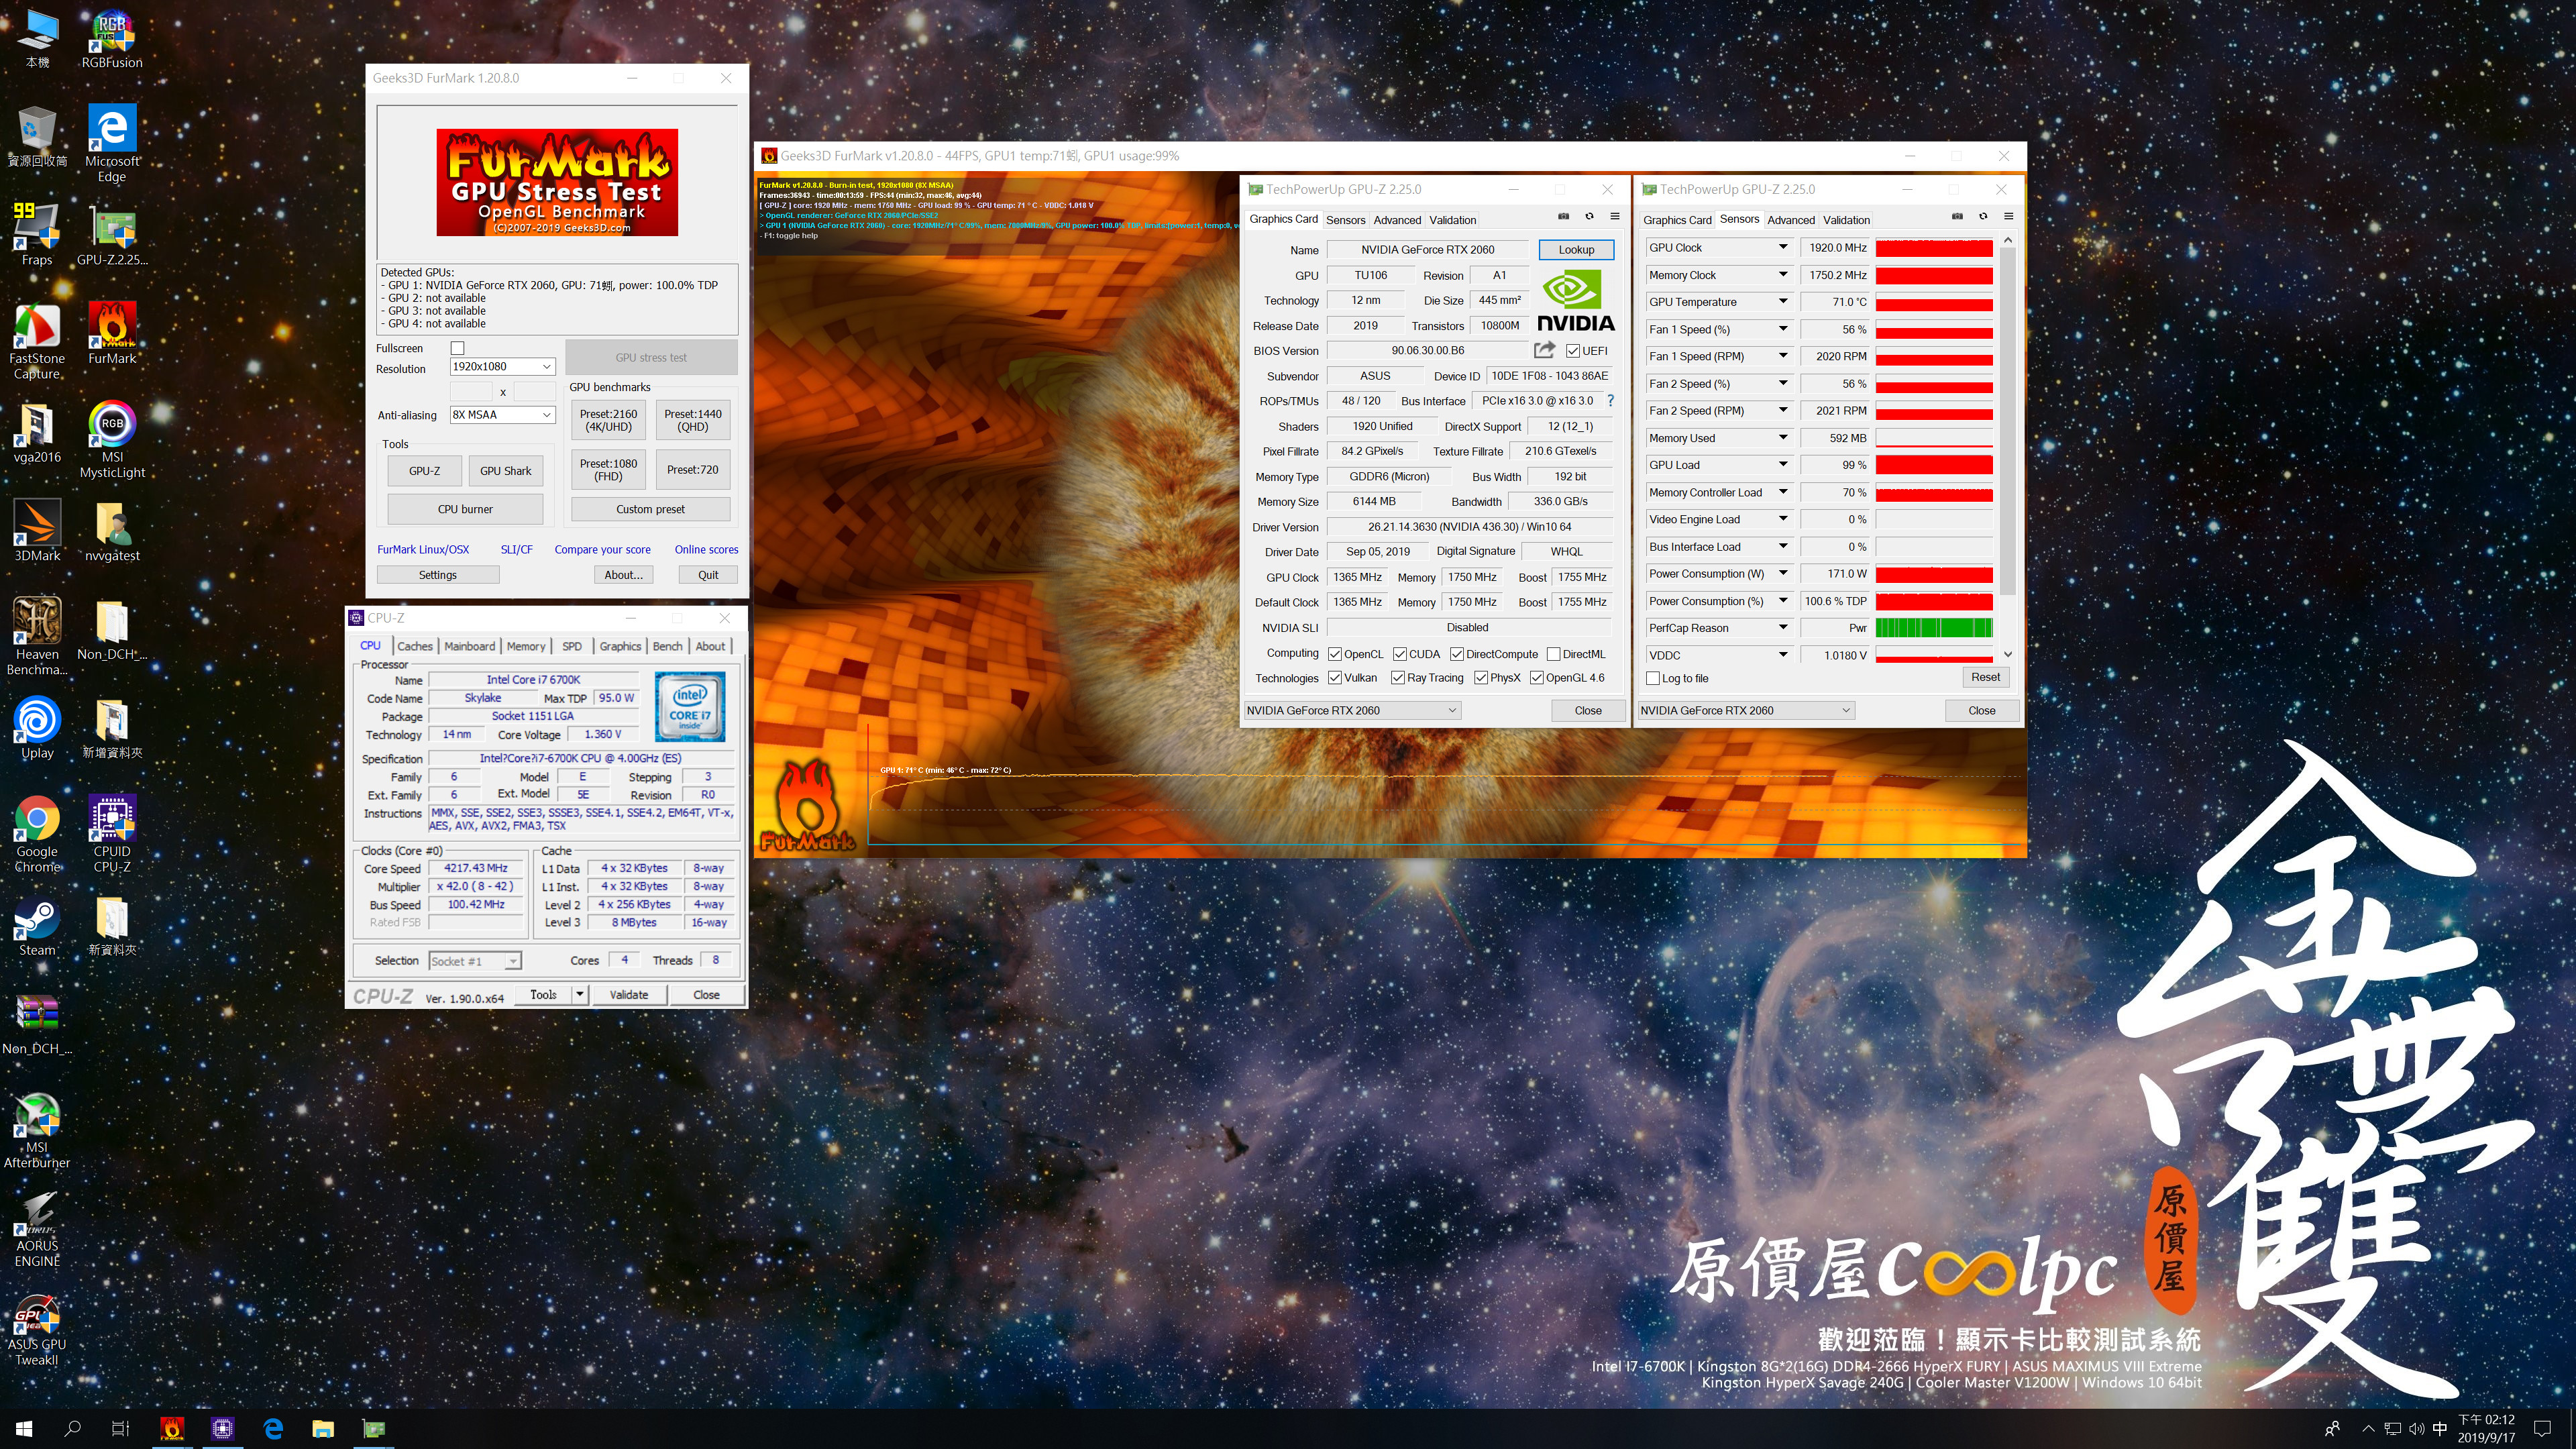Image resolution: width=2576 pixels, height=1449 pixels.
Task: Open CPUID CPU-Z desktop shortcut
Action: point(112,835)
